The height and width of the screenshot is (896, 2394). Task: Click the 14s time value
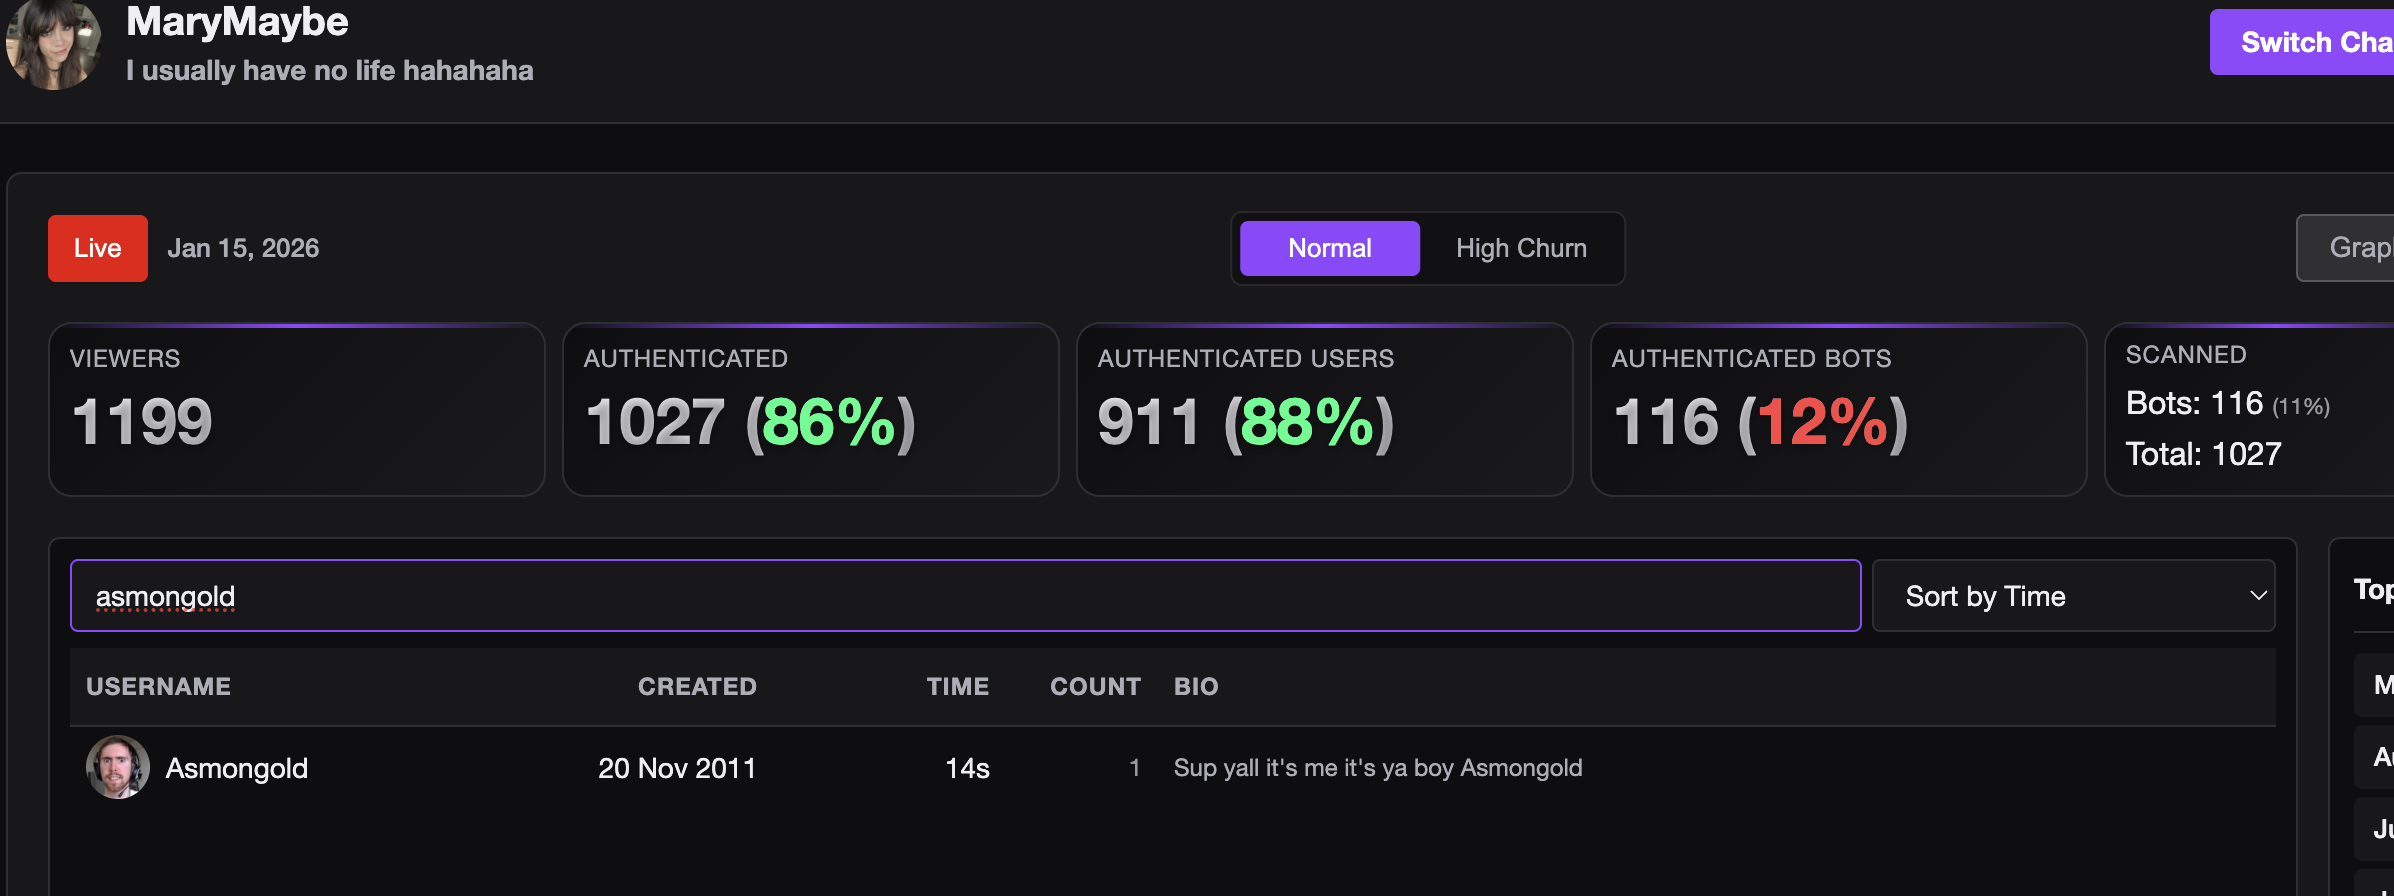click(967, 768)
